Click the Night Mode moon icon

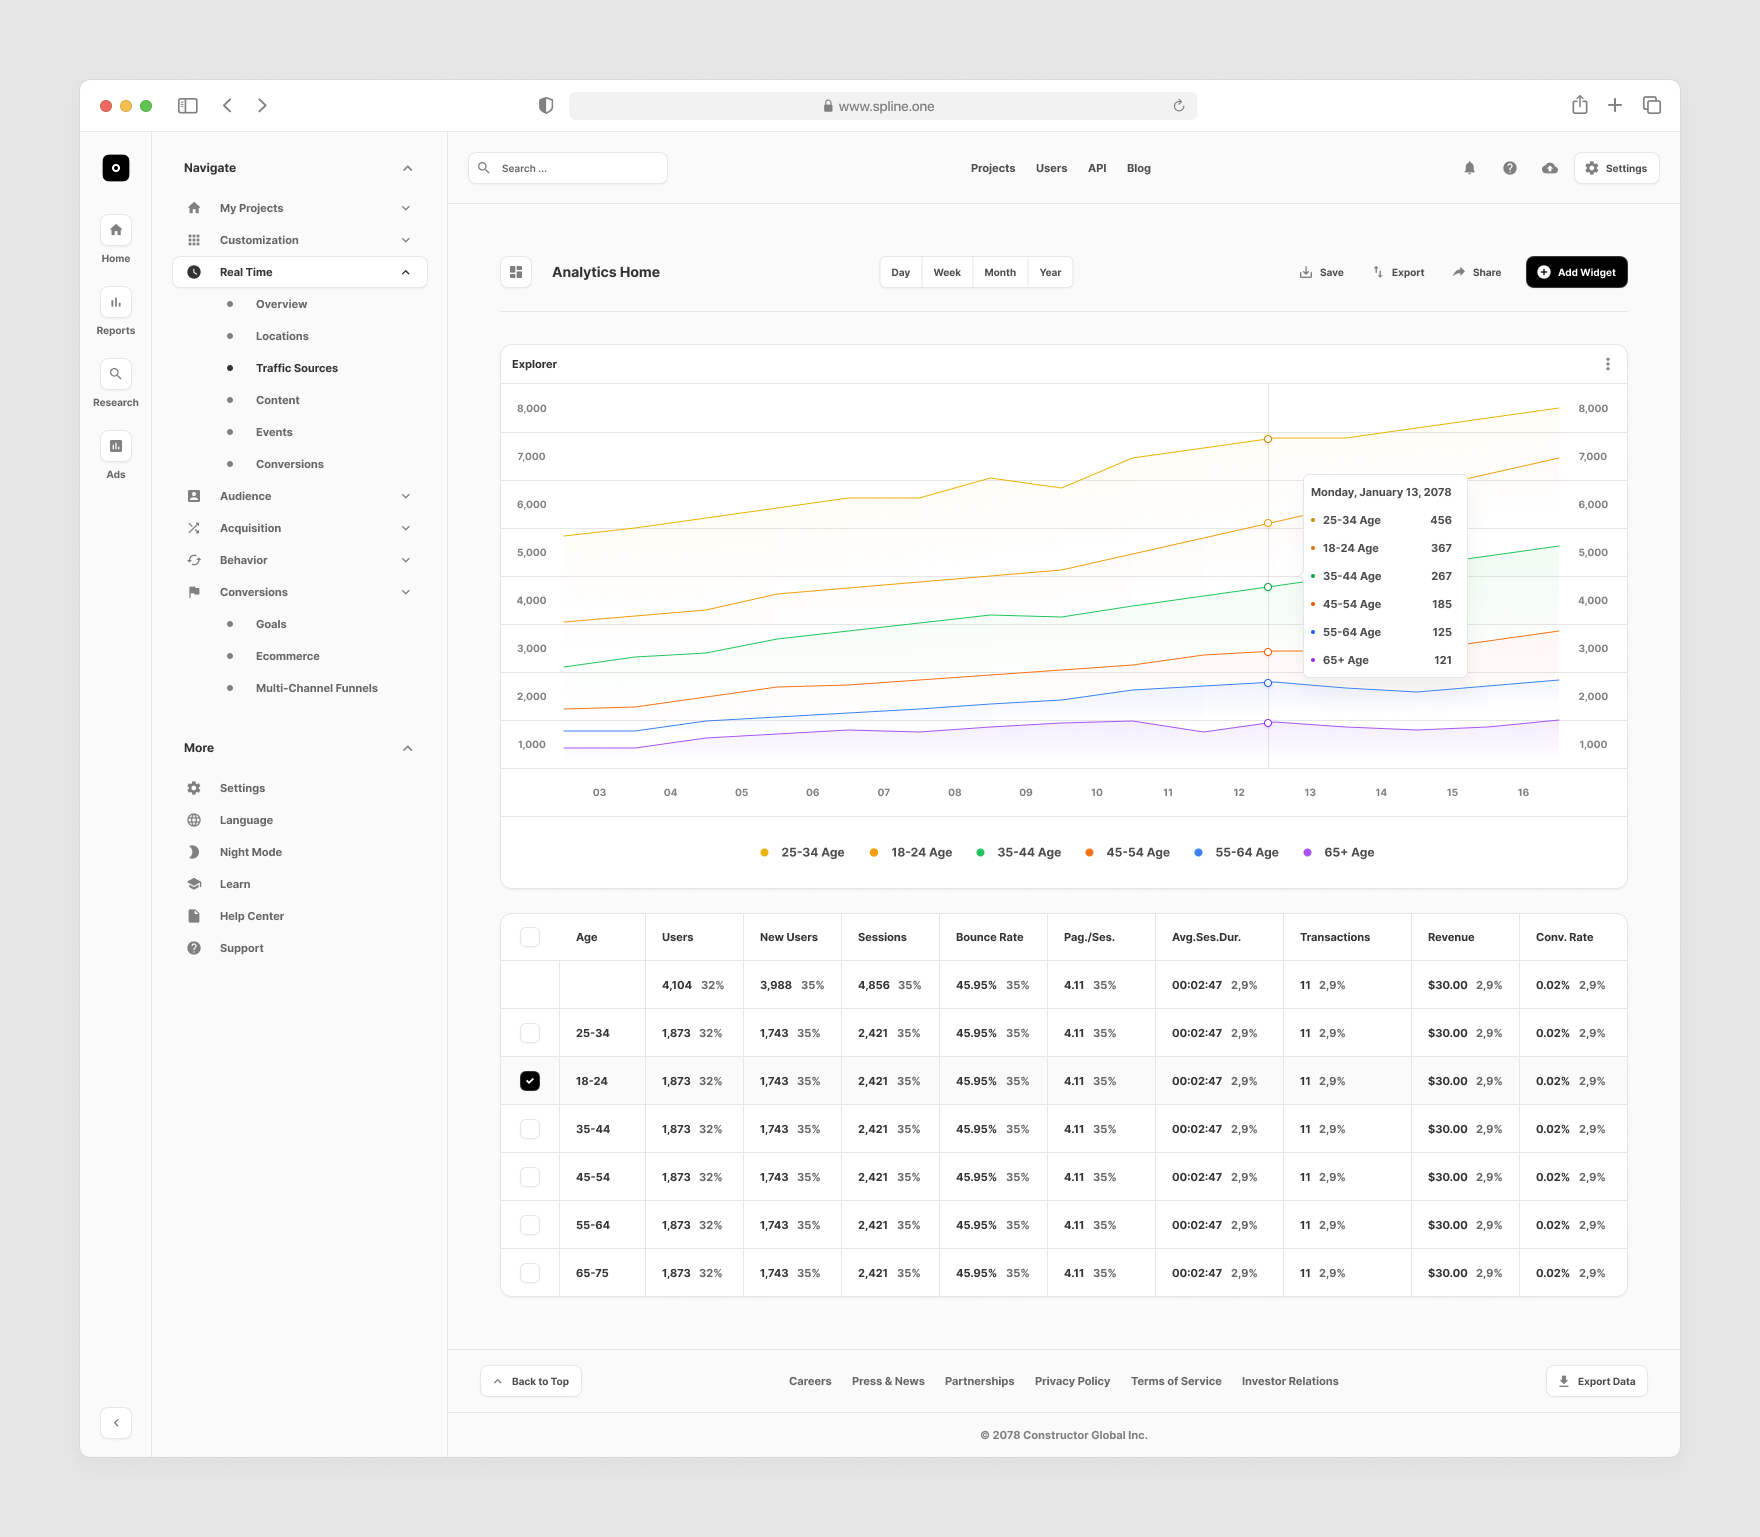pos(194,852)
